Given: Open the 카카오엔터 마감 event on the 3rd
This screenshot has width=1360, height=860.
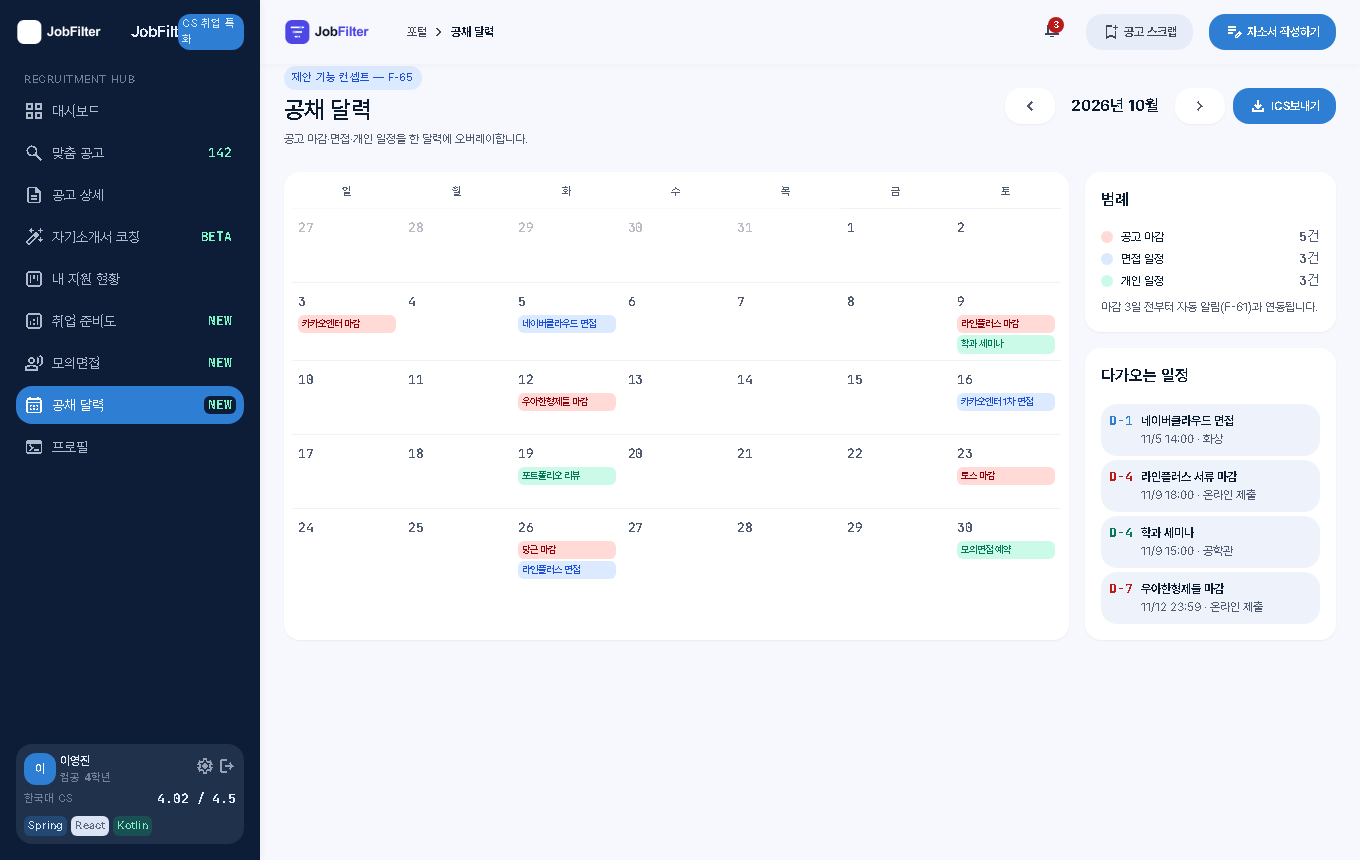Looking at the screenshot, I should click(347, 324).
